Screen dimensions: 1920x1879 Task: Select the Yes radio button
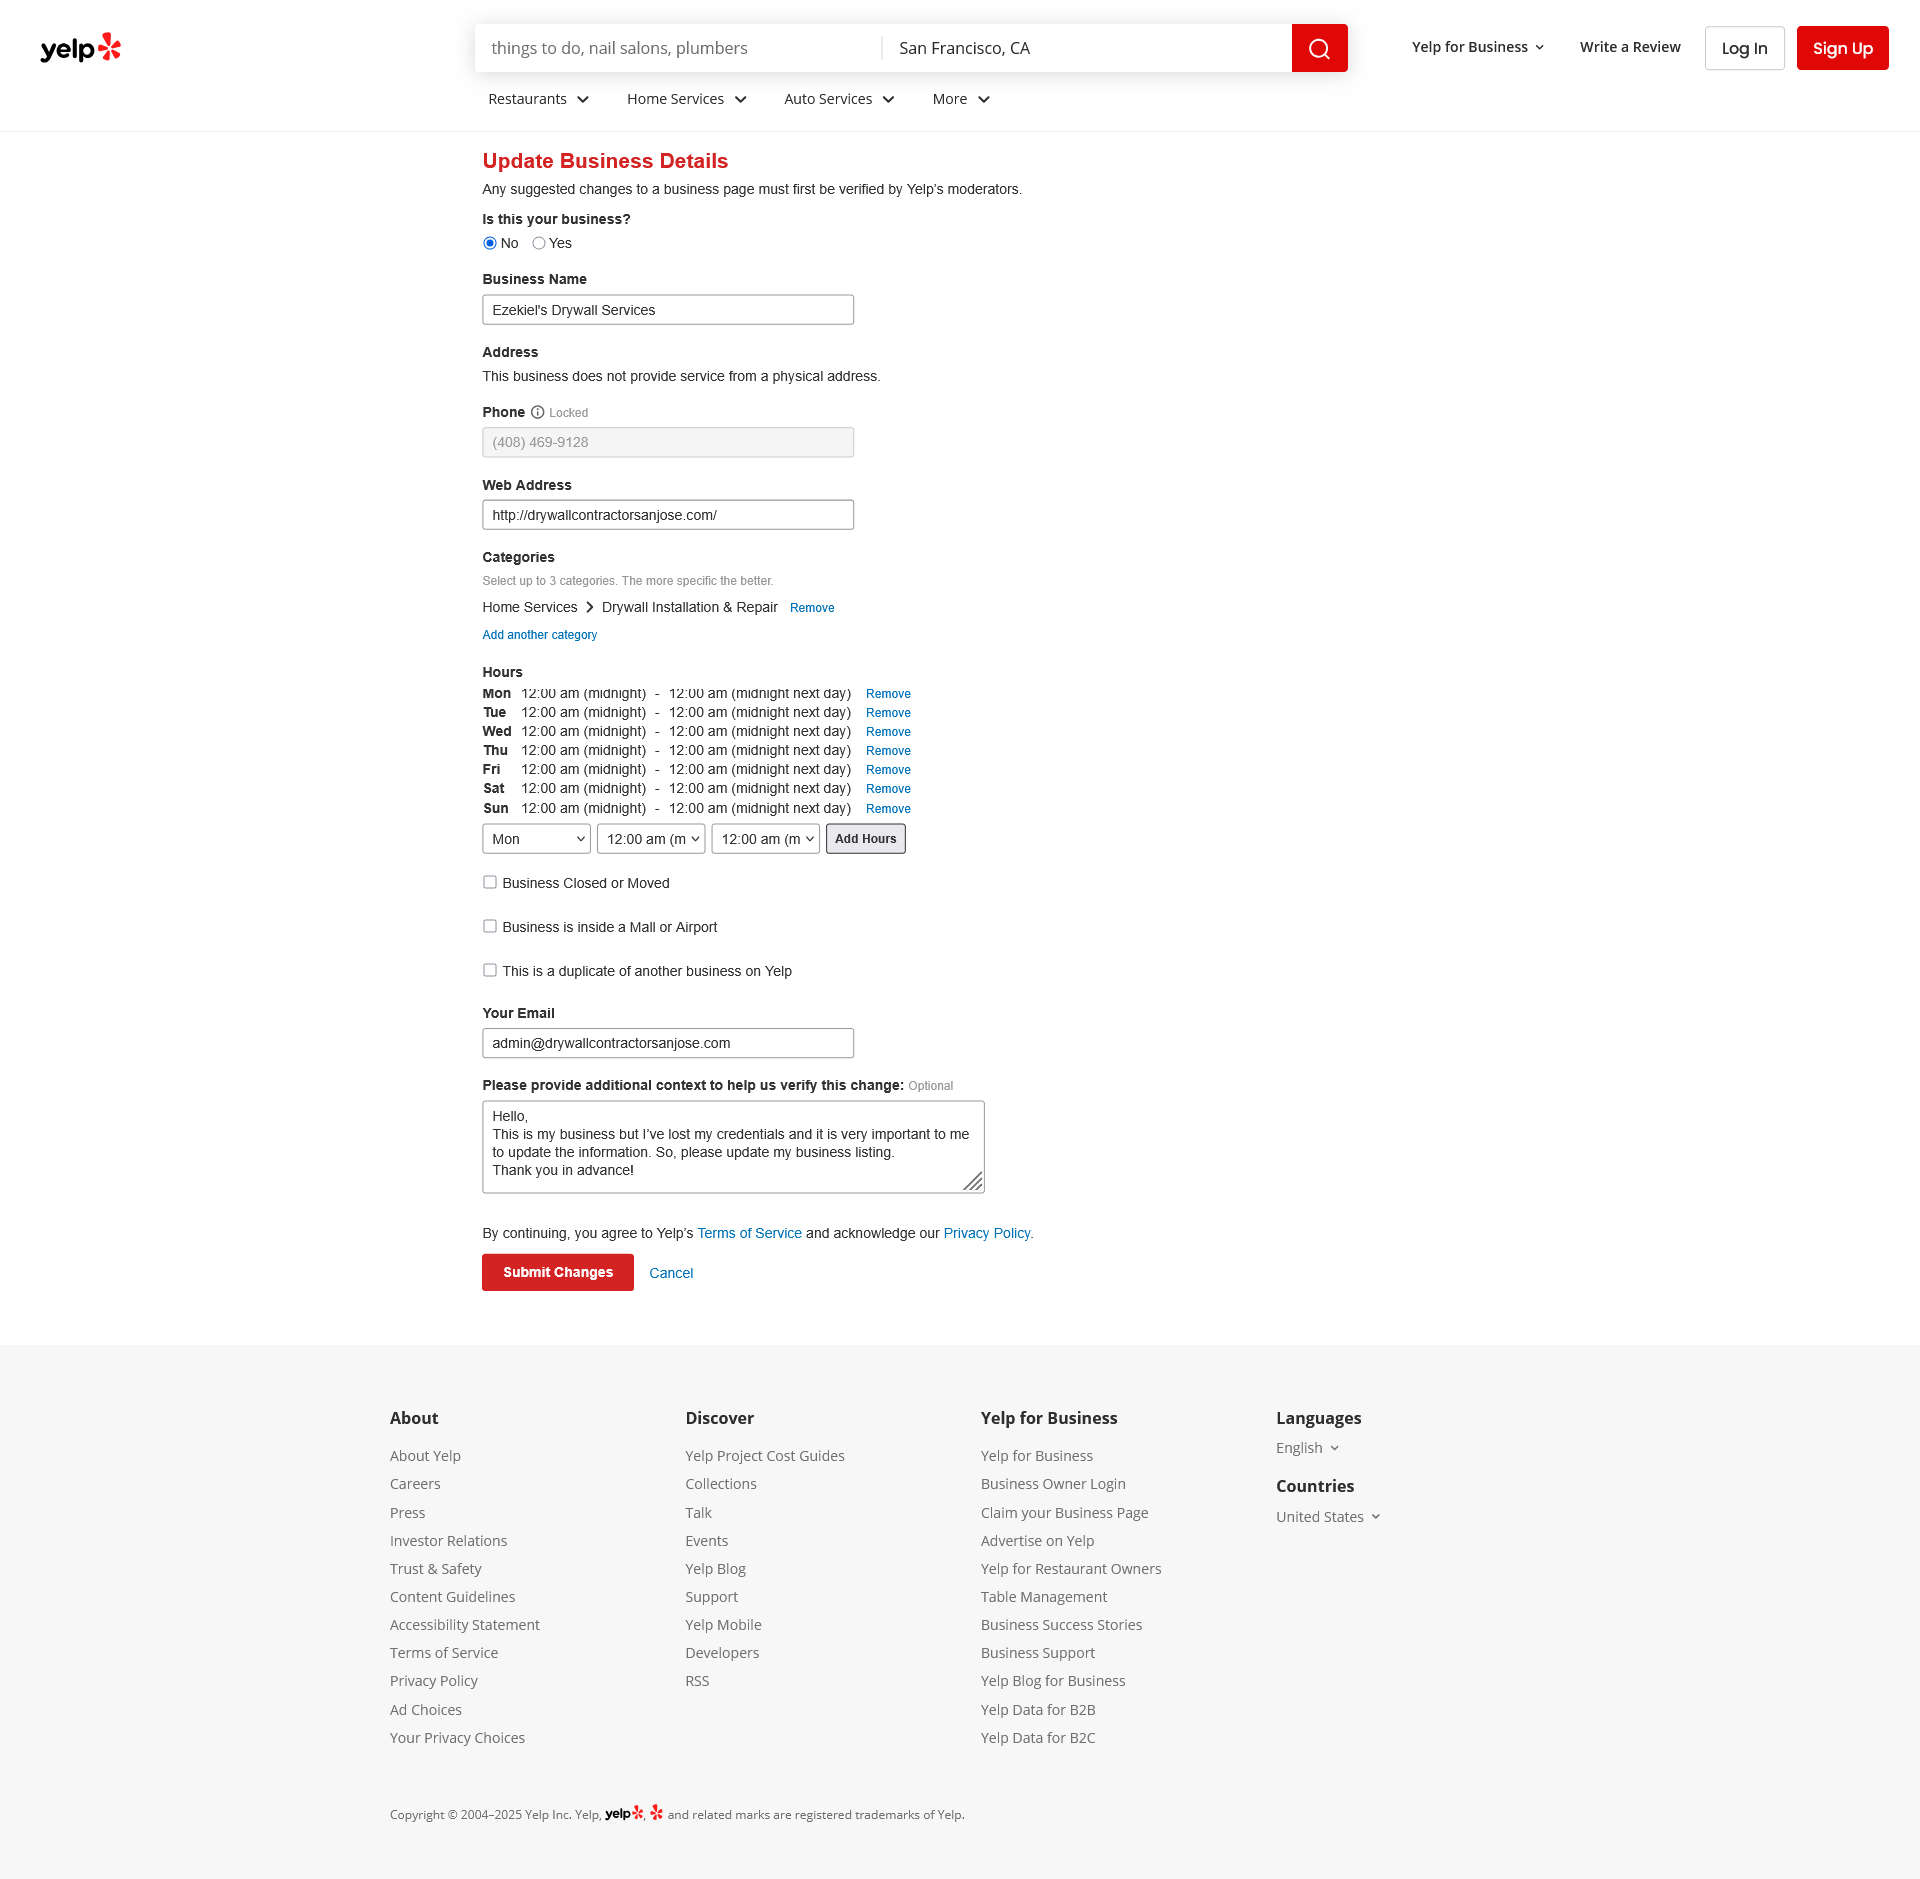(x=539, y=243)
